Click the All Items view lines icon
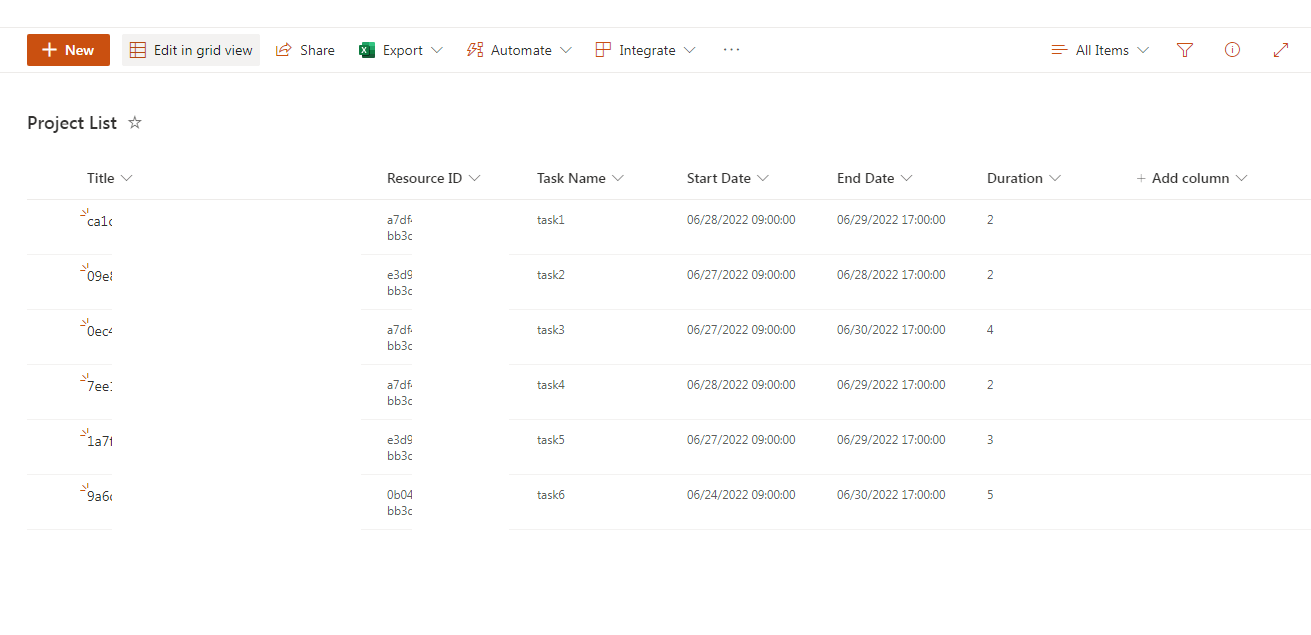The image size is (1311, 635). point(1060,50)
